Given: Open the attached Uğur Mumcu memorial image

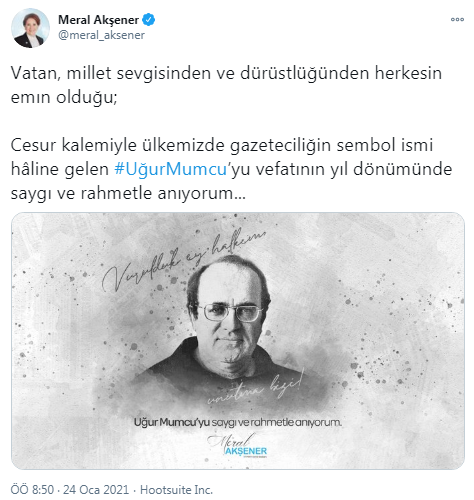Looking at the screenshot, I should point(238,341).
